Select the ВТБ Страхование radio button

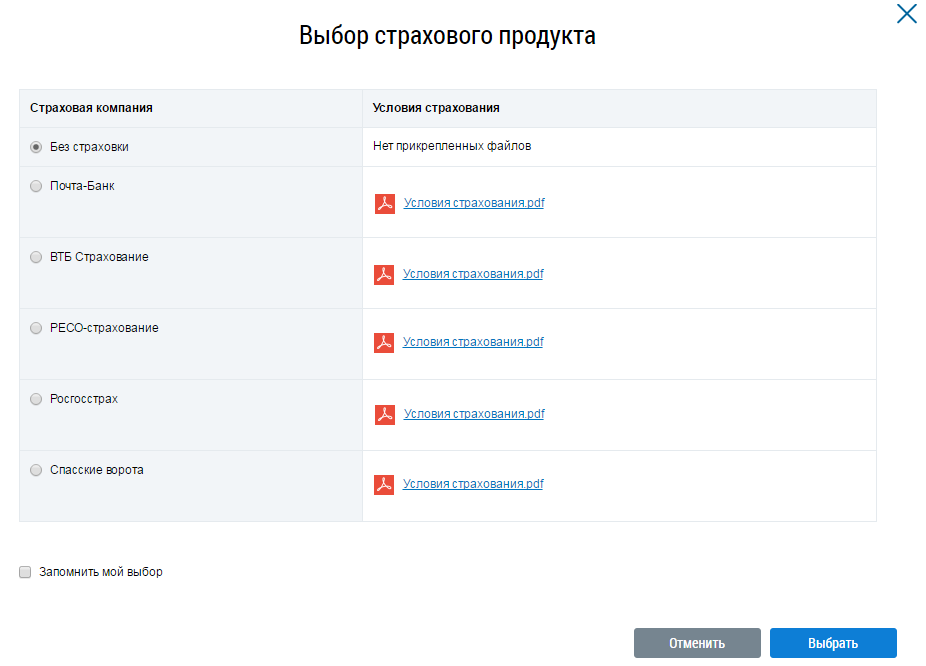tap(37, 257)
